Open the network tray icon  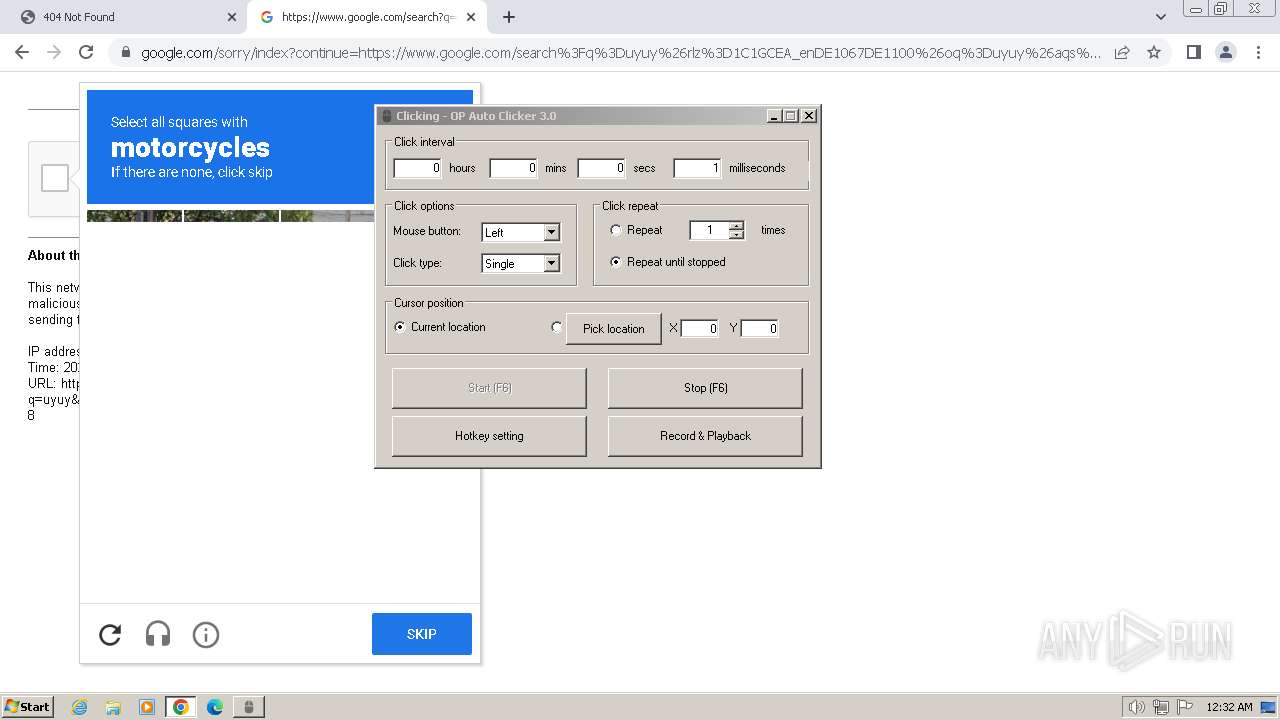[1161, 707]
